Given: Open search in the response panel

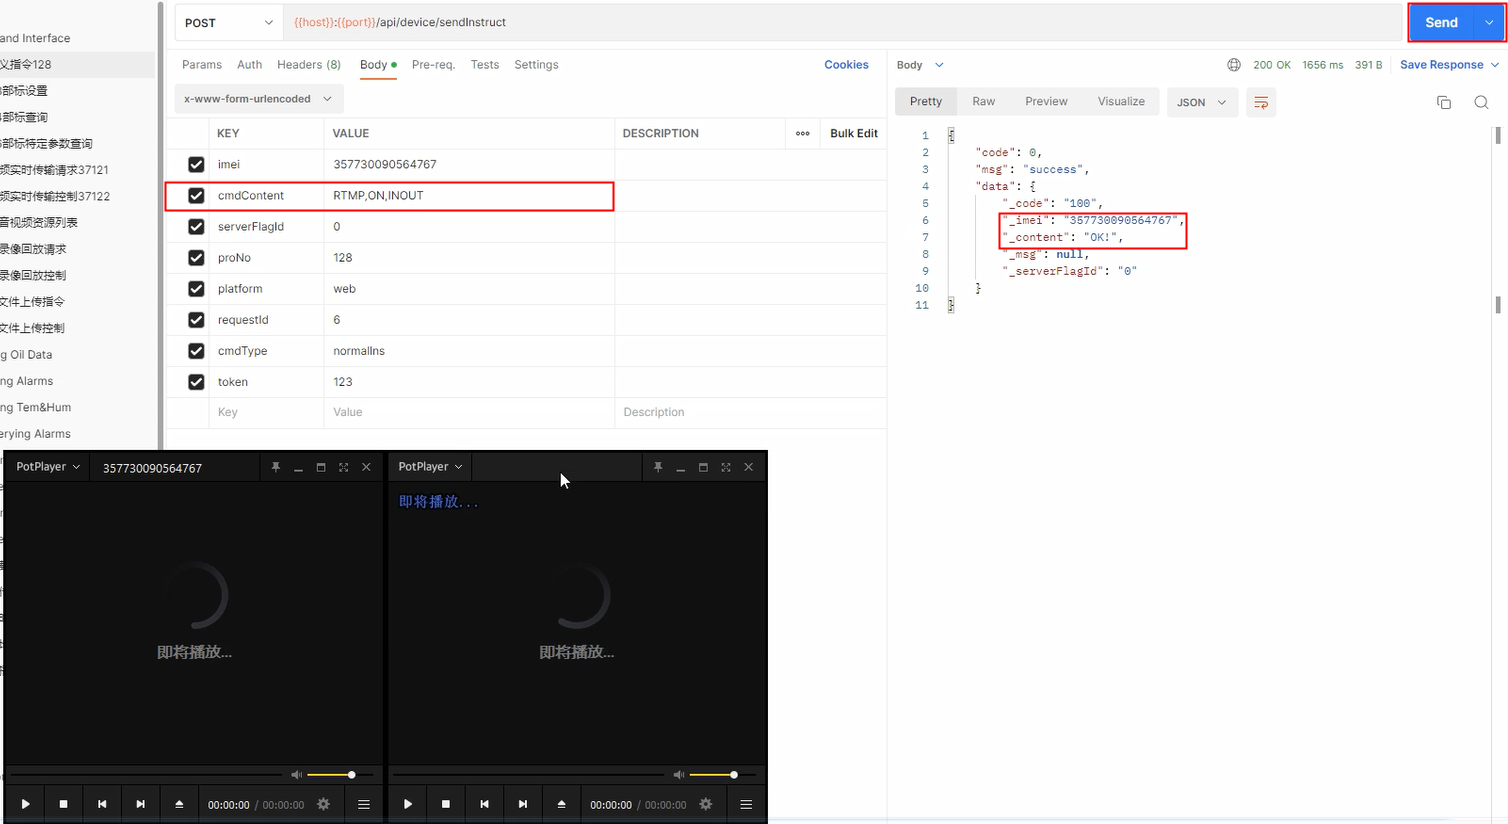Looking at the screenshot, I should click(x=1481, y=102).
